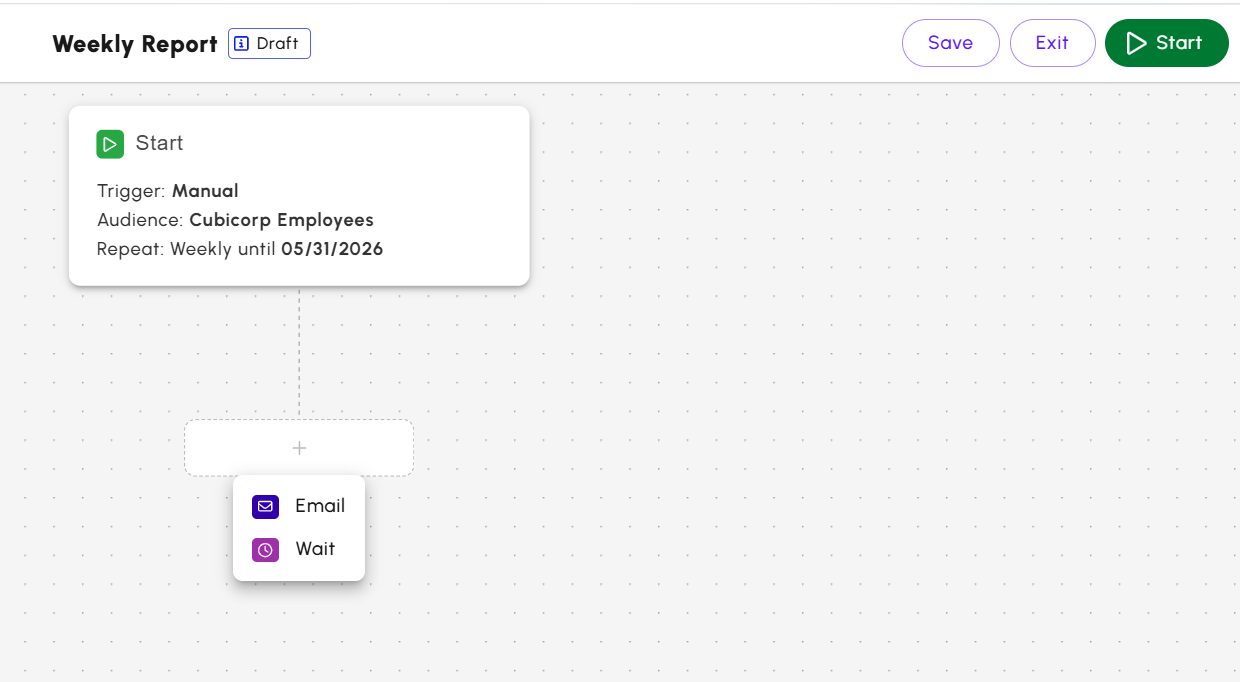
Task: Select the Cubicorp Employees audience text
Action: point(281,220)
